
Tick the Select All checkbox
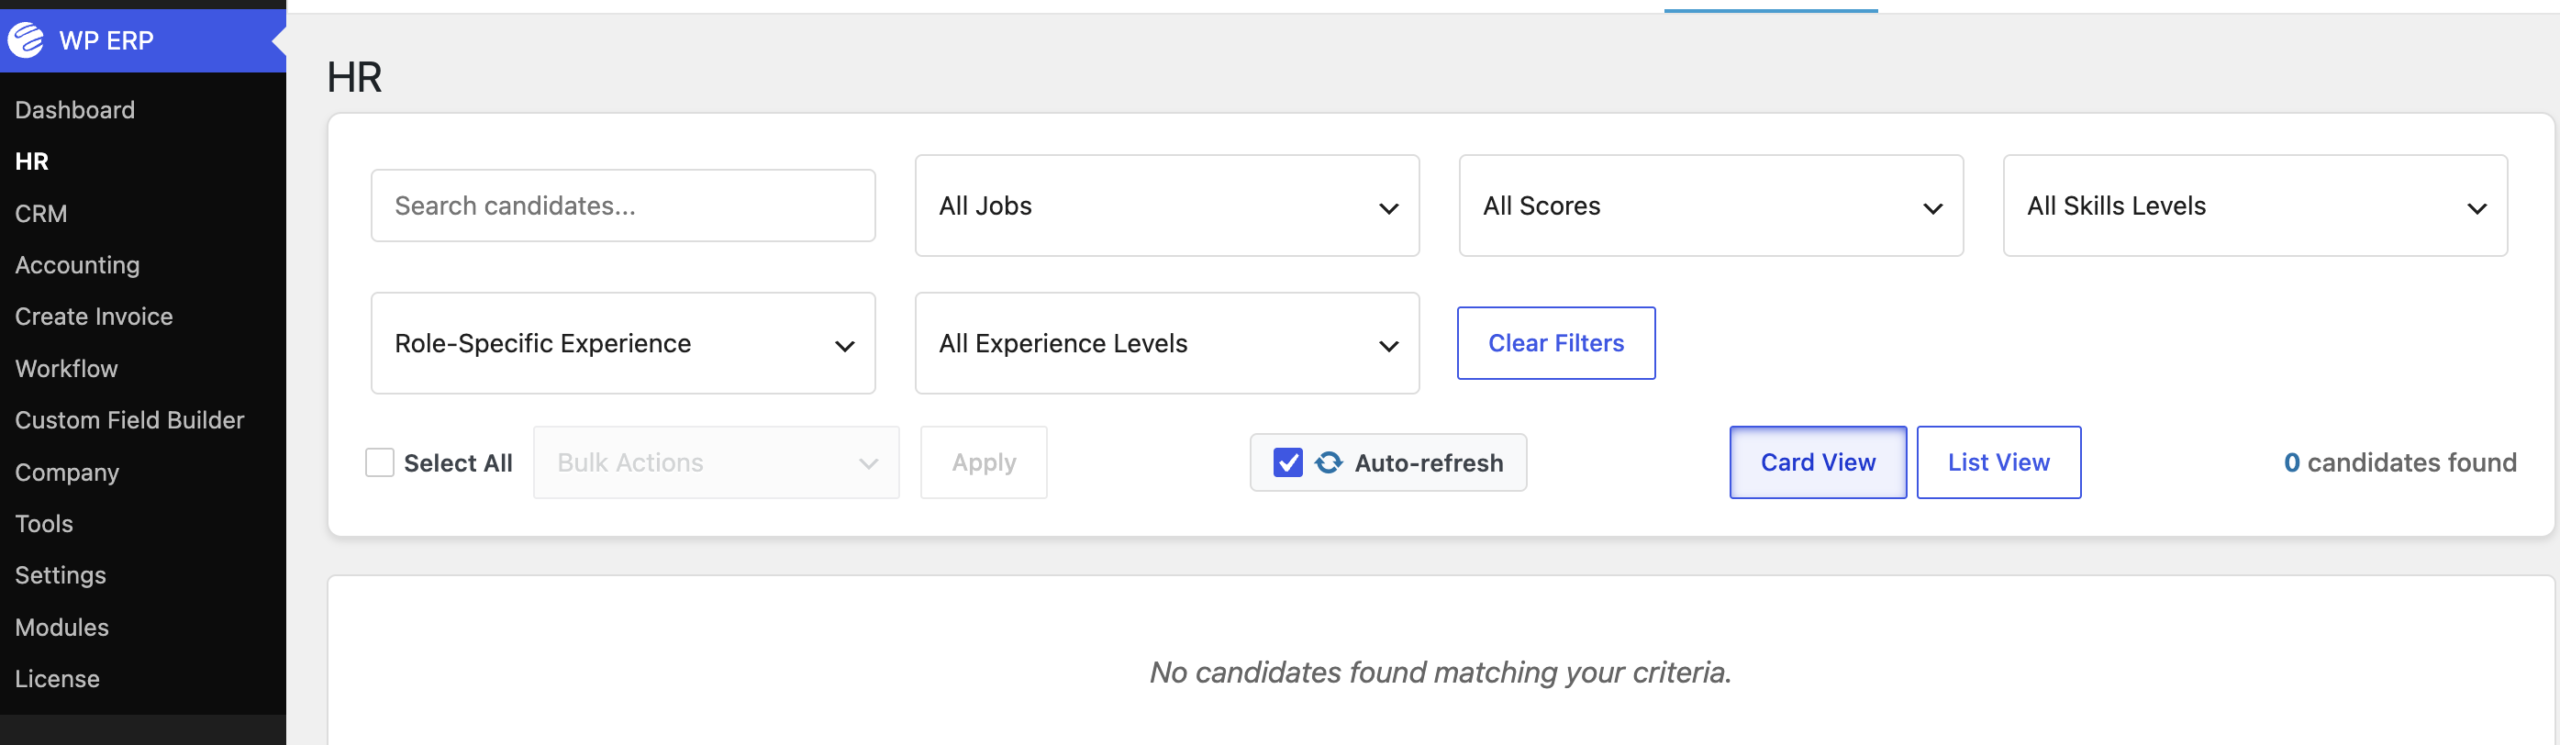pos(380,462)
